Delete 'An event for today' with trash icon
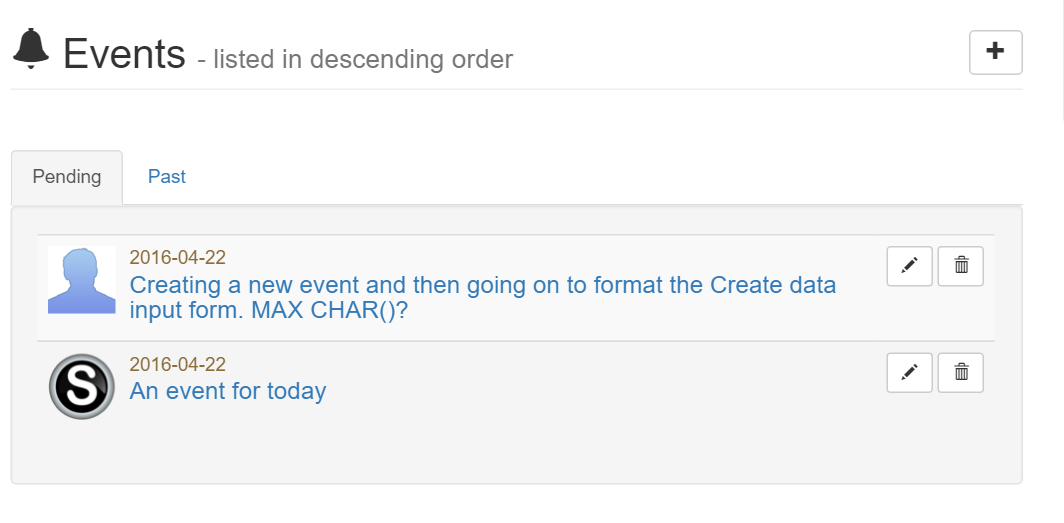This screenshot has height=523, width=1064. [x=961, y=372]
